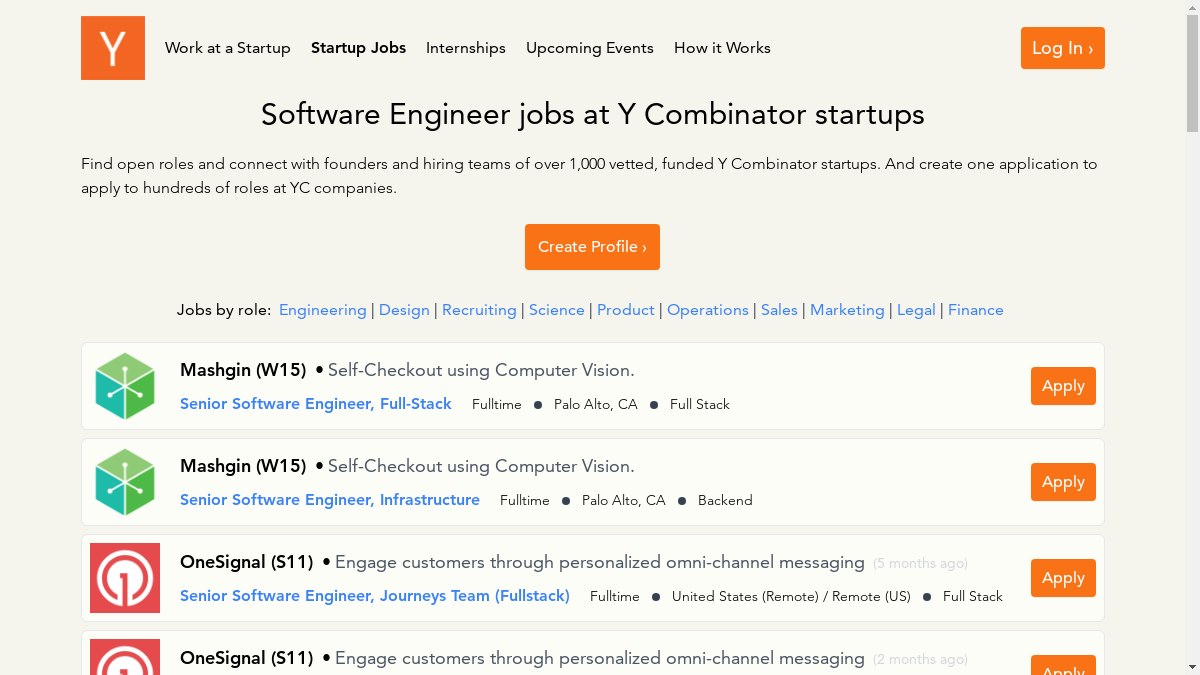Click 'United States (Remote) / Remote (US)' location
This screenshot has height=675, width=1200.
pos(791,596)
